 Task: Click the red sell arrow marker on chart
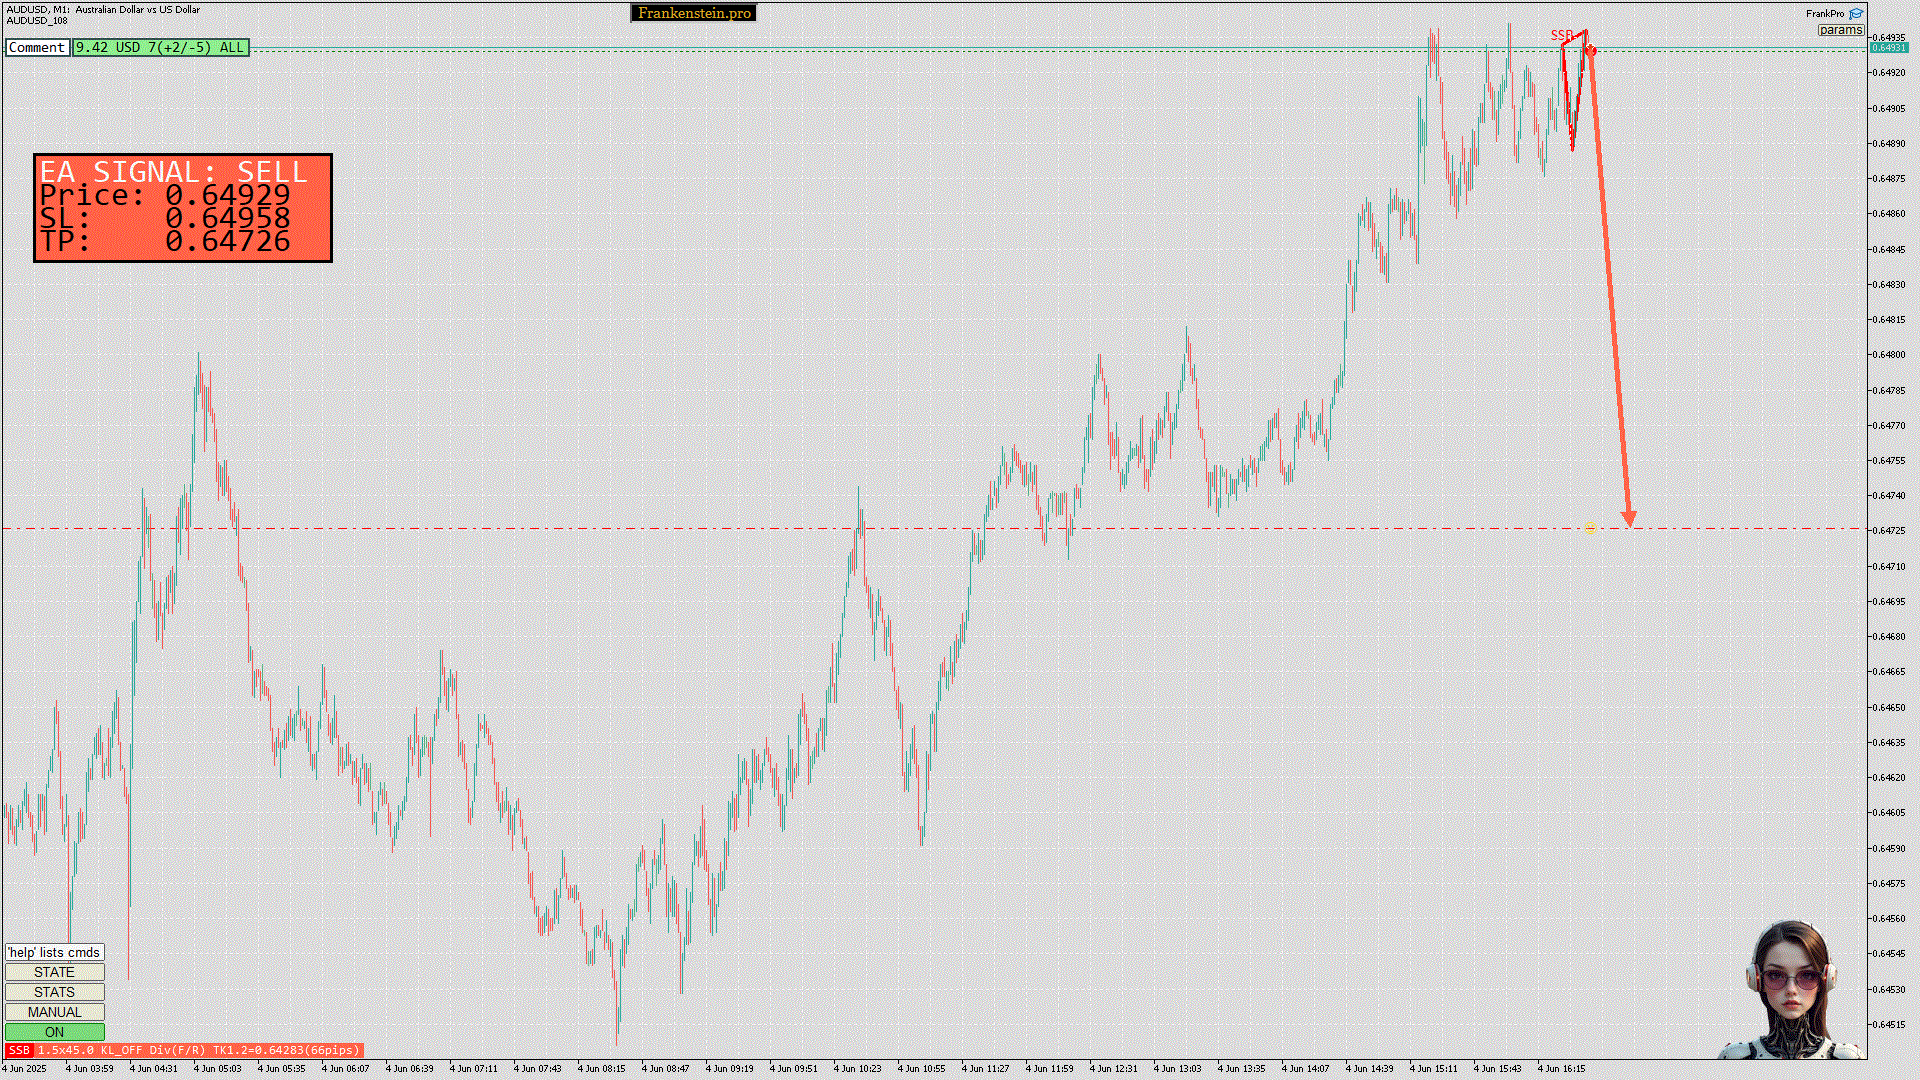tap(1590, 50)
